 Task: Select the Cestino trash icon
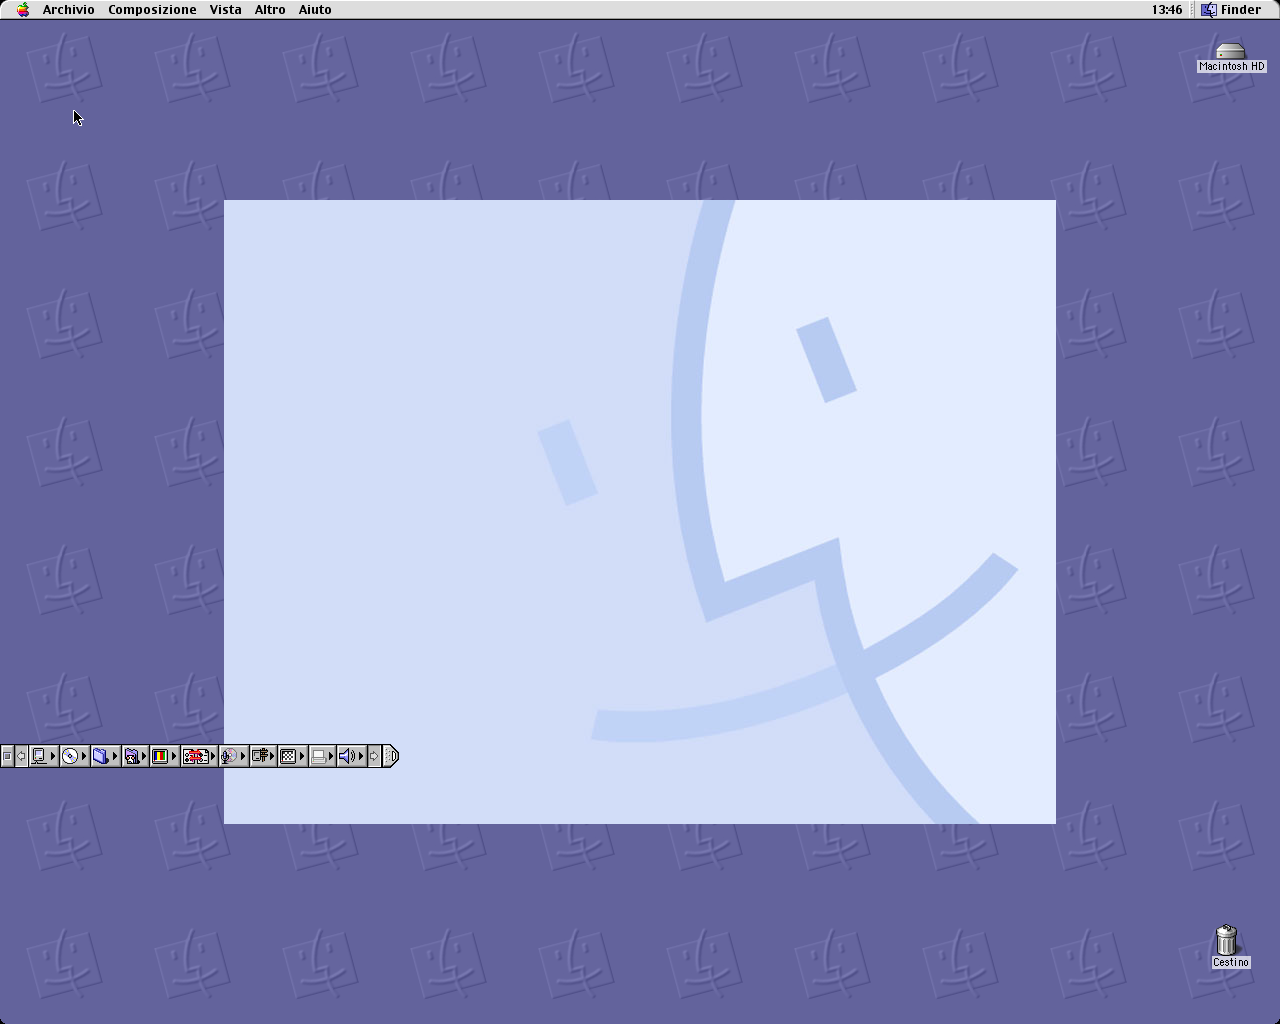coord(1230,947)
